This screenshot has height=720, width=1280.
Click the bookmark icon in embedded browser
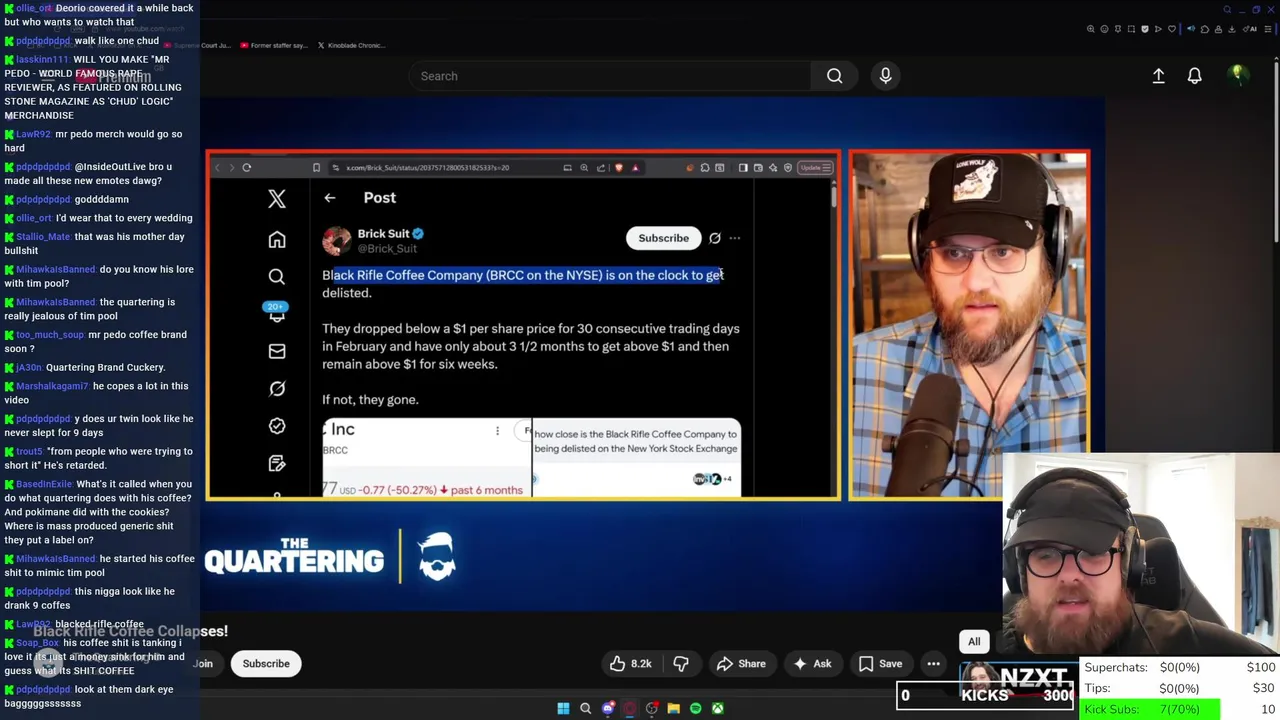(x=316, y=168)
